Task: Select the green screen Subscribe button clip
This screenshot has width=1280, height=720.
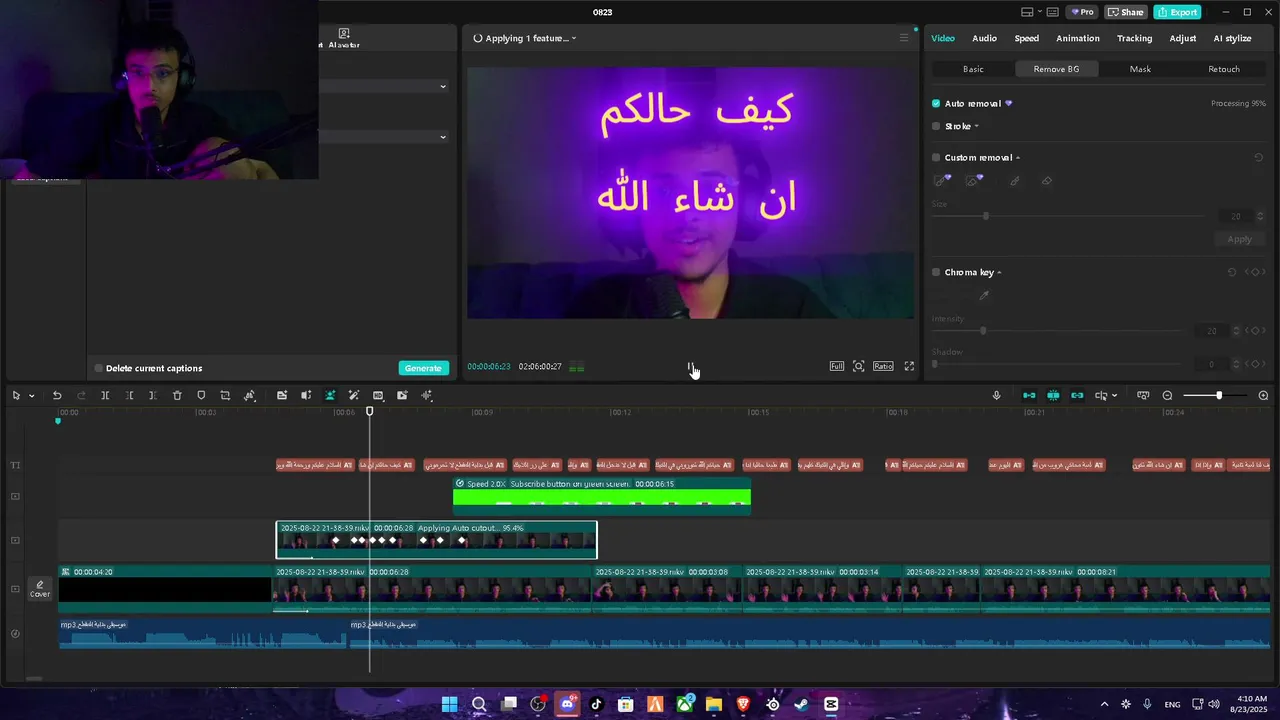Action: coord(601,496)
